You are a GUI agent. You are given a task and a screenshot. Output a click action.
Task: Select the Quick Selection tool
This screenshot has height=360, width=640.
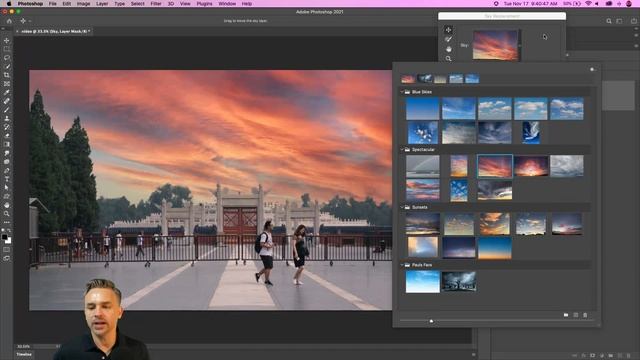coord(7,66)
